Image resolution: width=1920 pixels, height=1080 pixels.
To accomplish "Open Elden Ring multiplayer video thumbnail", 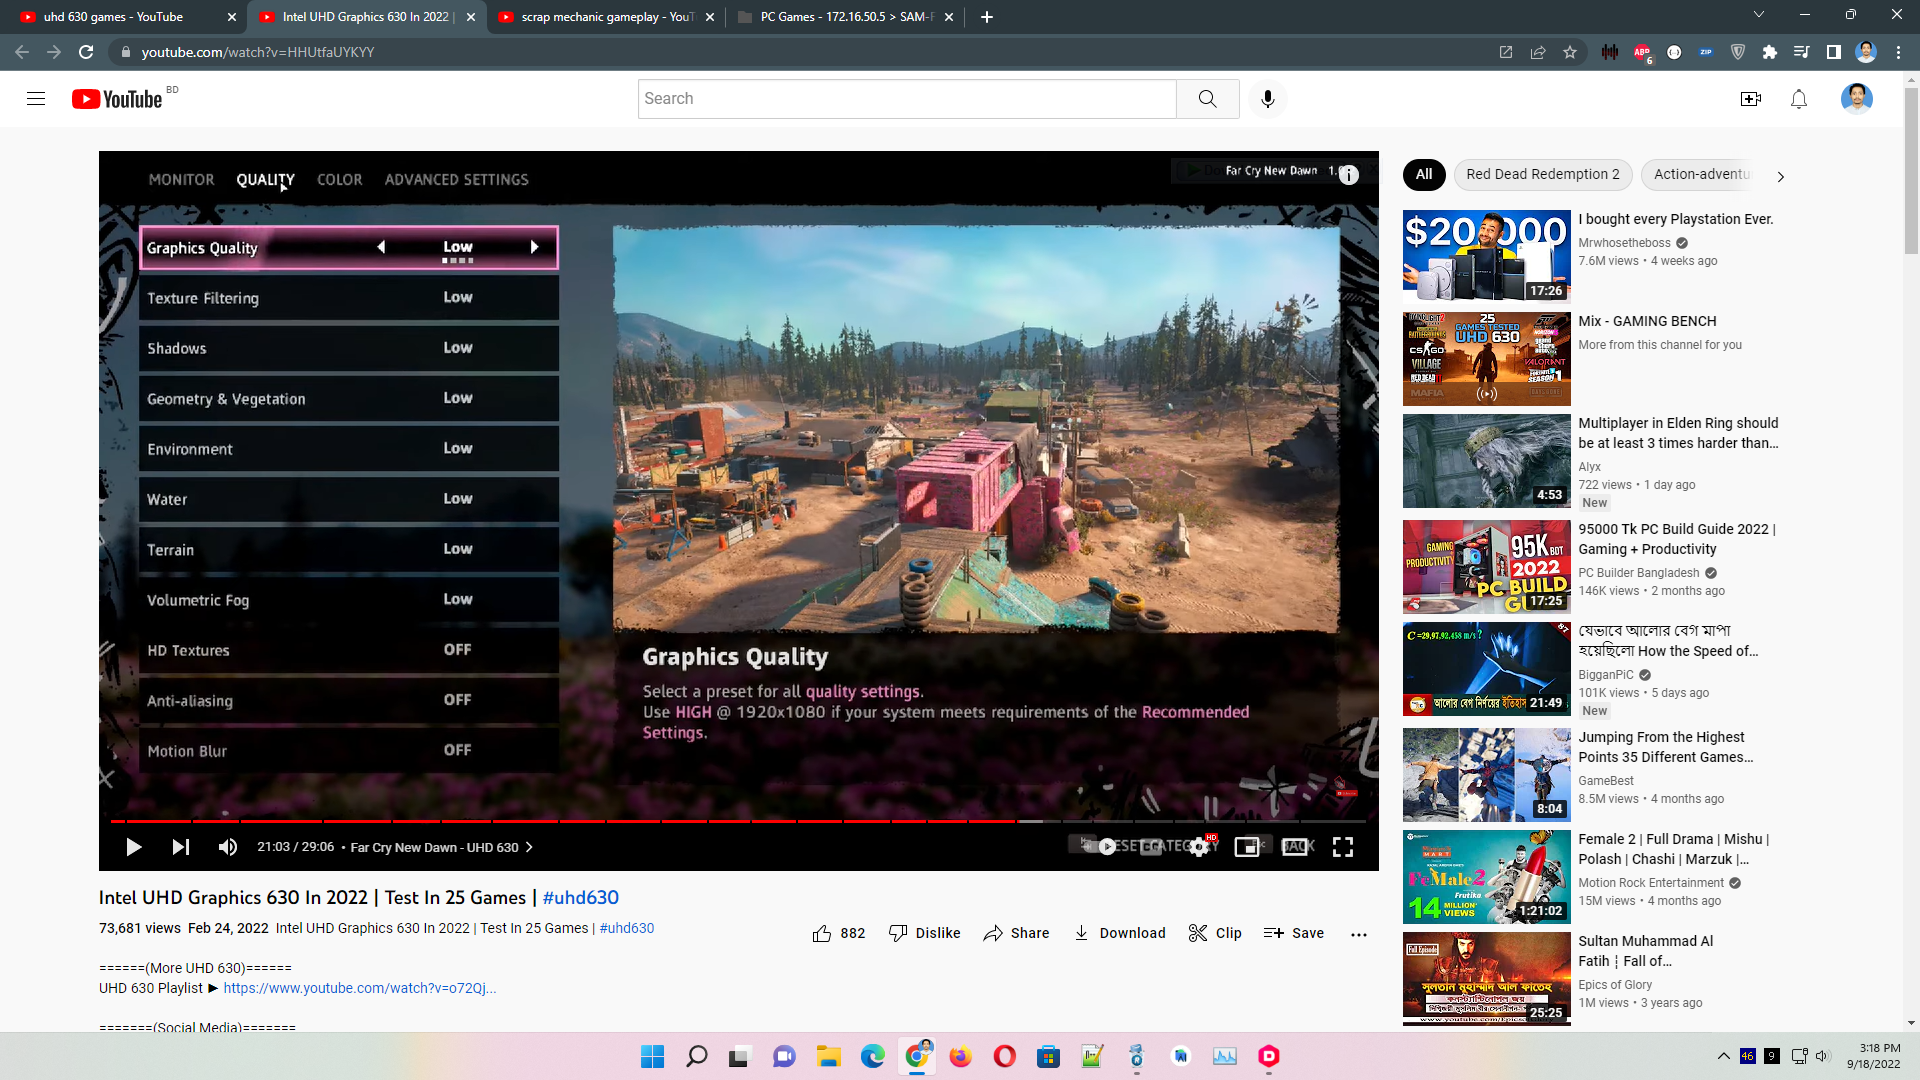I will tap(1486, 461).
